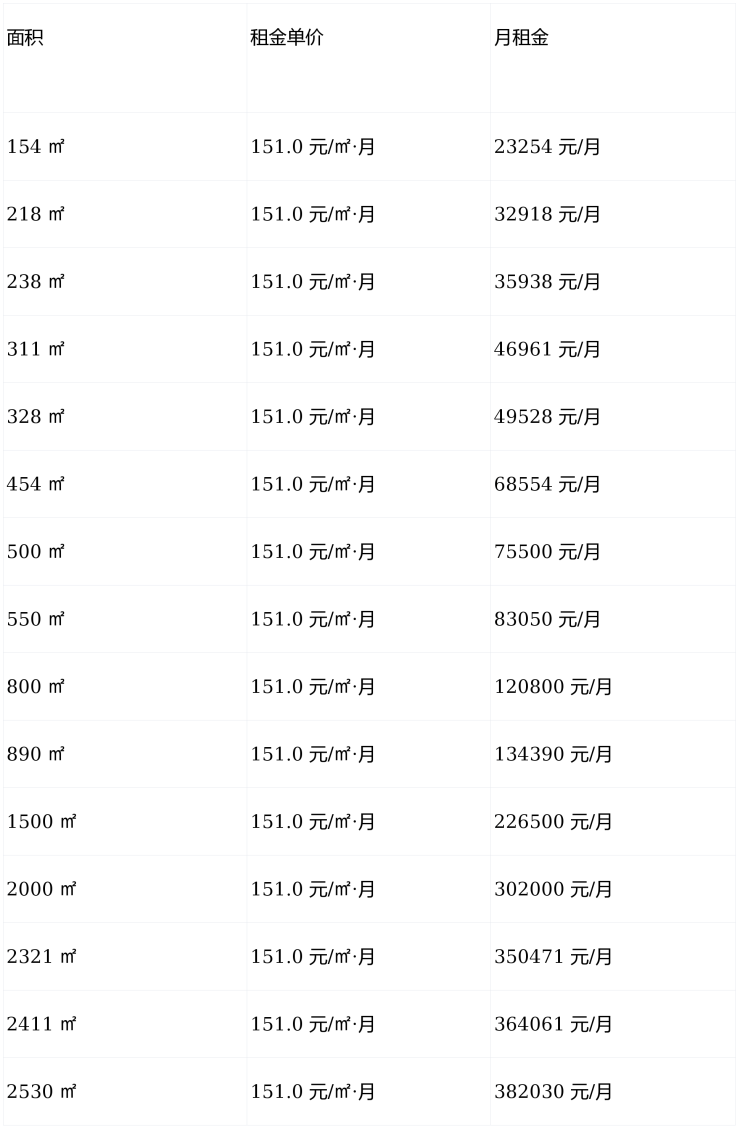This screenshot has width=740, height=1128.
Task: Click the 302000 元/月 monthly rent cell
Action: 553,889
